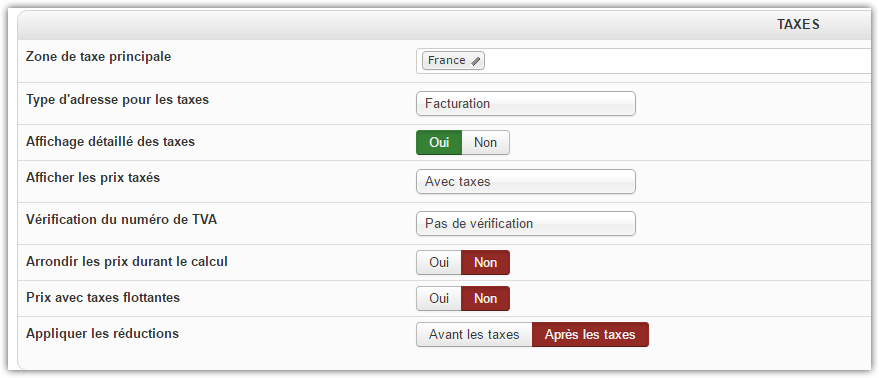Screen dimensions: 879x378
Task: Expand the Pas de vérification TVA dropdown
Action: click(x=526, y=224)
